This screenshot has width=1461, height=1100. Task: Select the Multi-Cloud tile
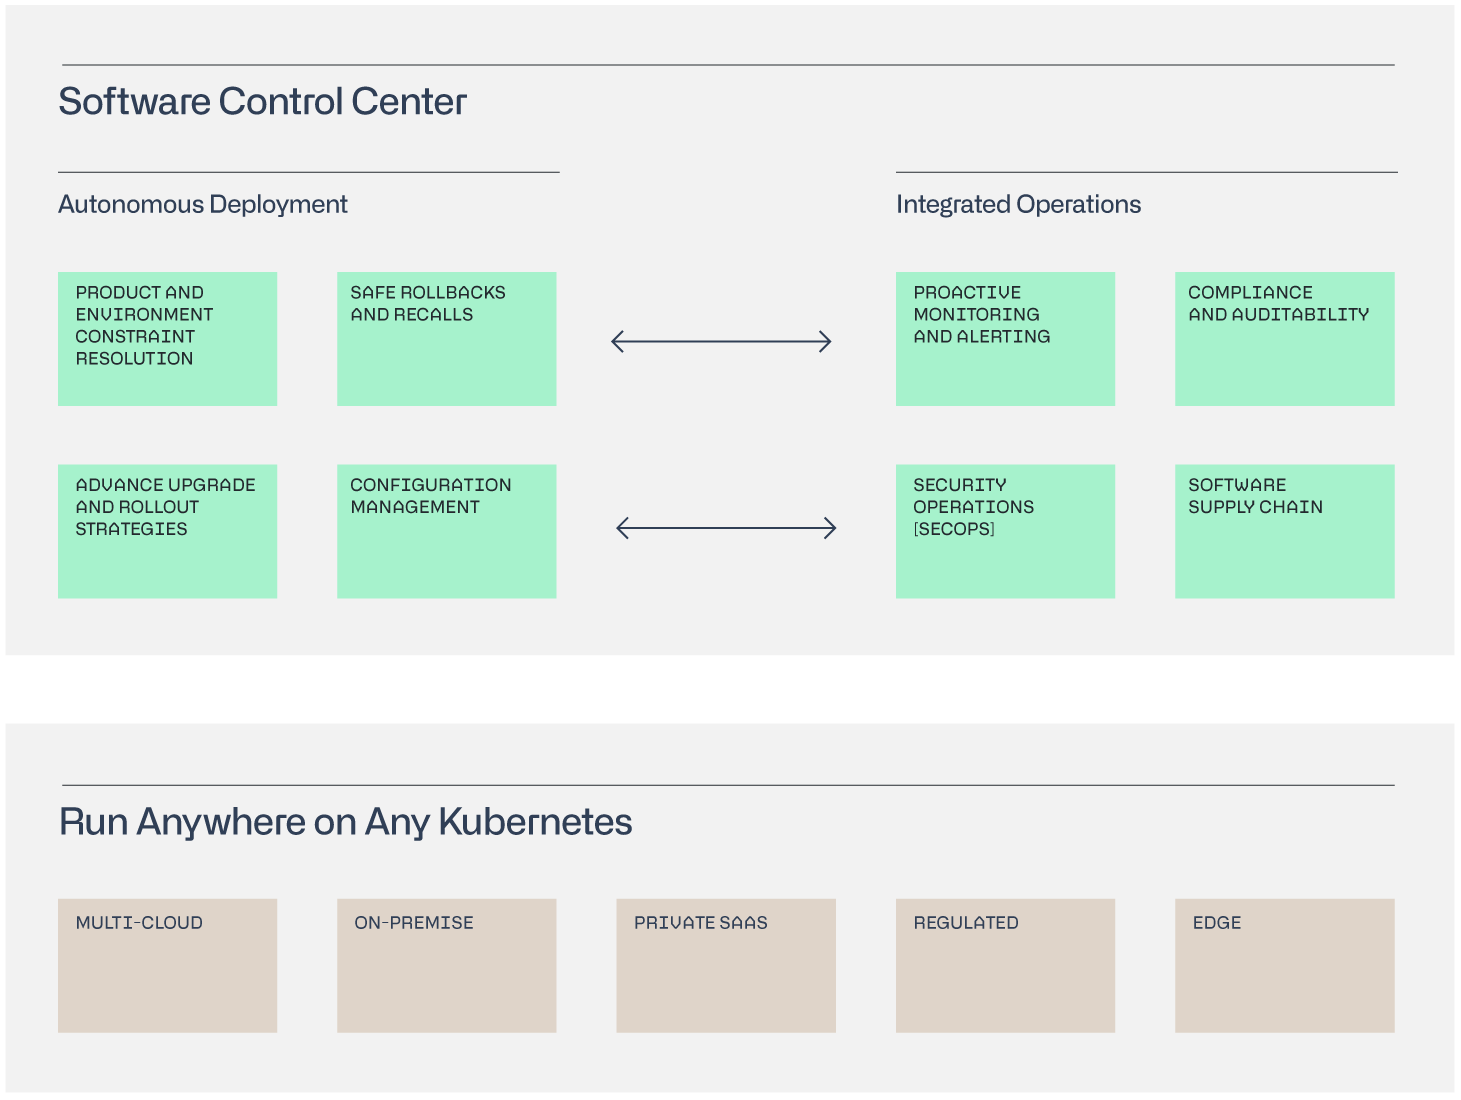point(167,965)
